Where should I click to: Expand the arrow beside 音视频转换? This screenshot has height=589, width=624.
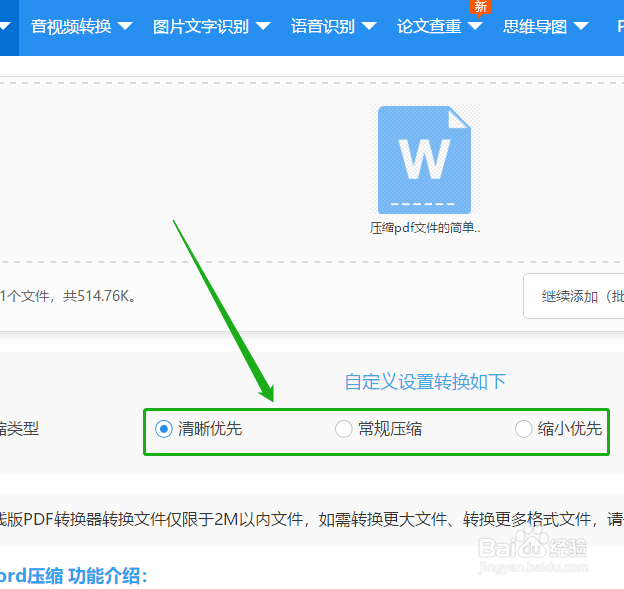(x=125, y=26)
